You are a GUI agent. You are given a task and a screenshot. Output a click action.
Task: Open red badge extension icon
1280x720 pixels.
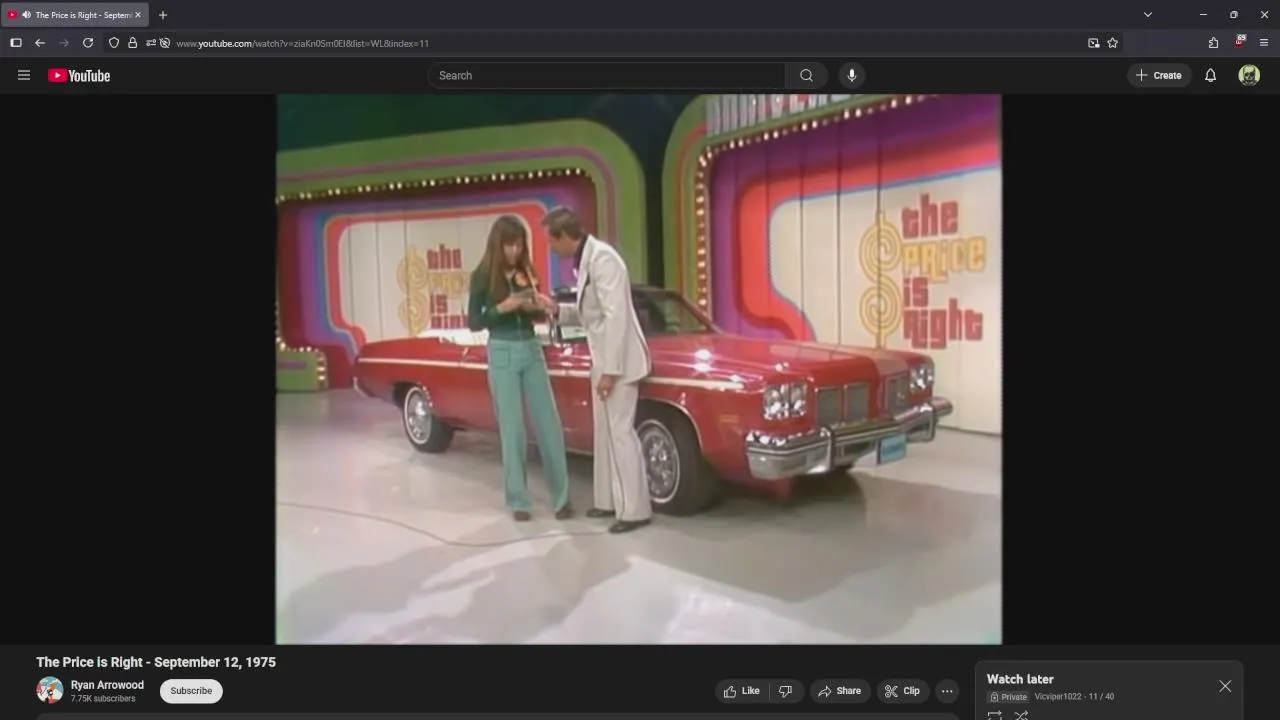click(x=1240, y=42)
